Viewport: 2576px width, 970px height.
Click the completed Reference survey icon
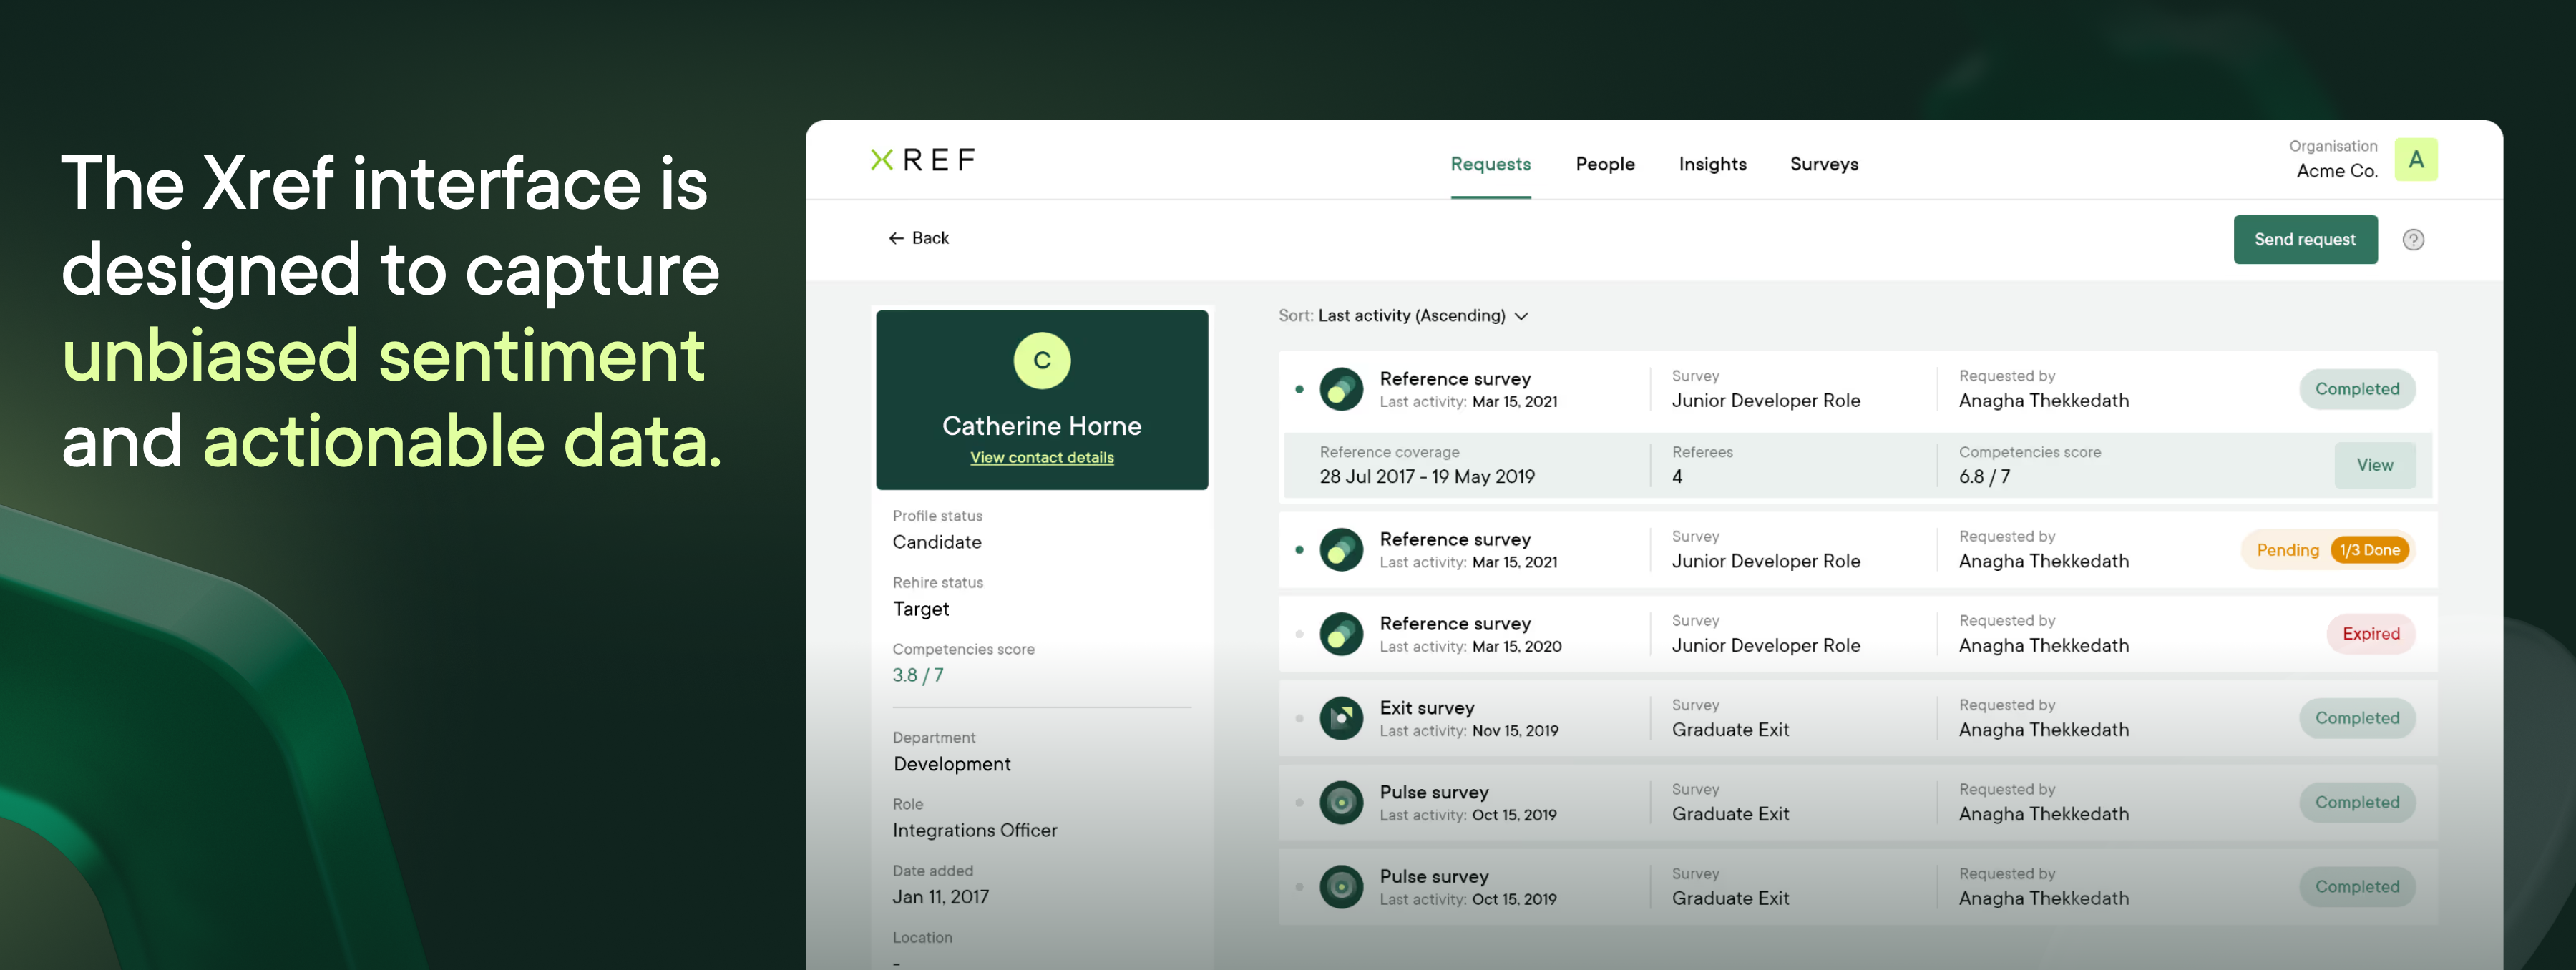(x=1341, y=389)
